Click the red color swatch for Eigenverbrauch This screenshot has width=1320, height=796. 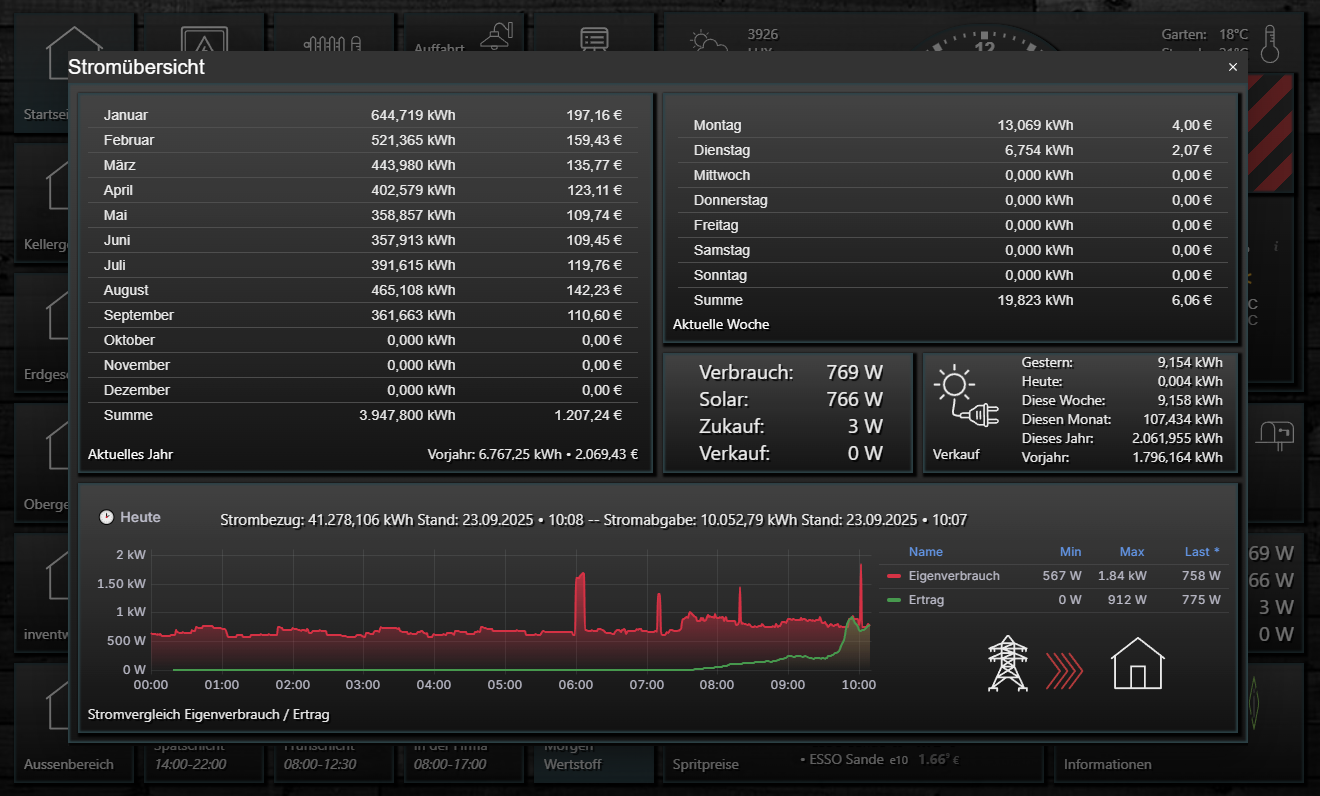click(894, 576)
